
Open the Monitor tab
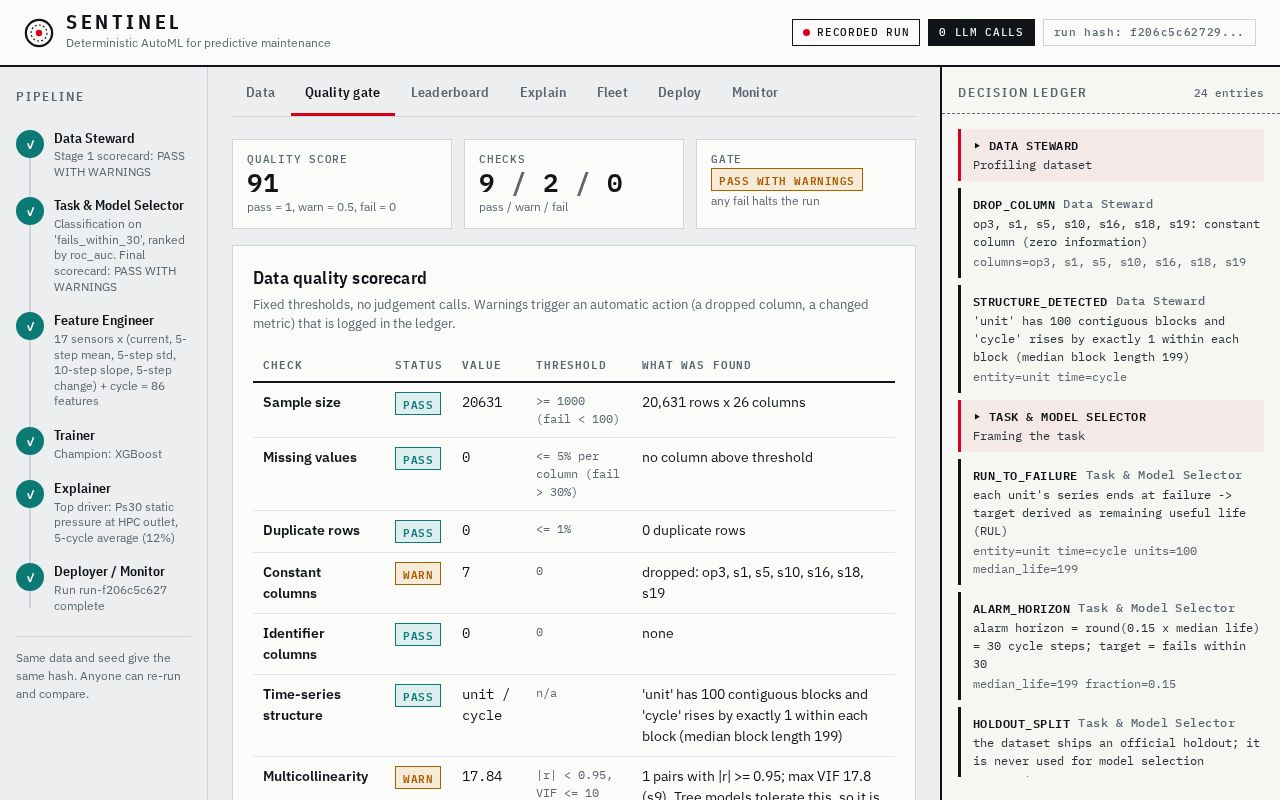point(755,92)
